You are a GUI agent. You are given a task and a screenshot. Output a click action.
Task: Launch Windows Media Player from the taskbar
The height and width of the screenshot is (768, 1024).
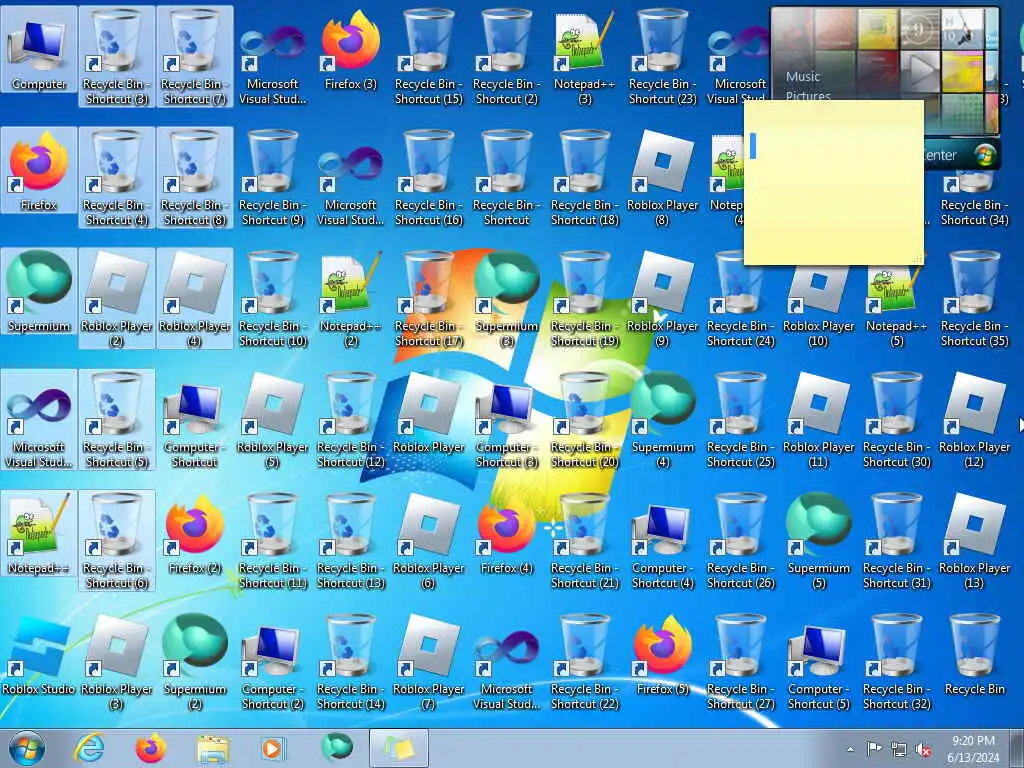click(272, 748)
